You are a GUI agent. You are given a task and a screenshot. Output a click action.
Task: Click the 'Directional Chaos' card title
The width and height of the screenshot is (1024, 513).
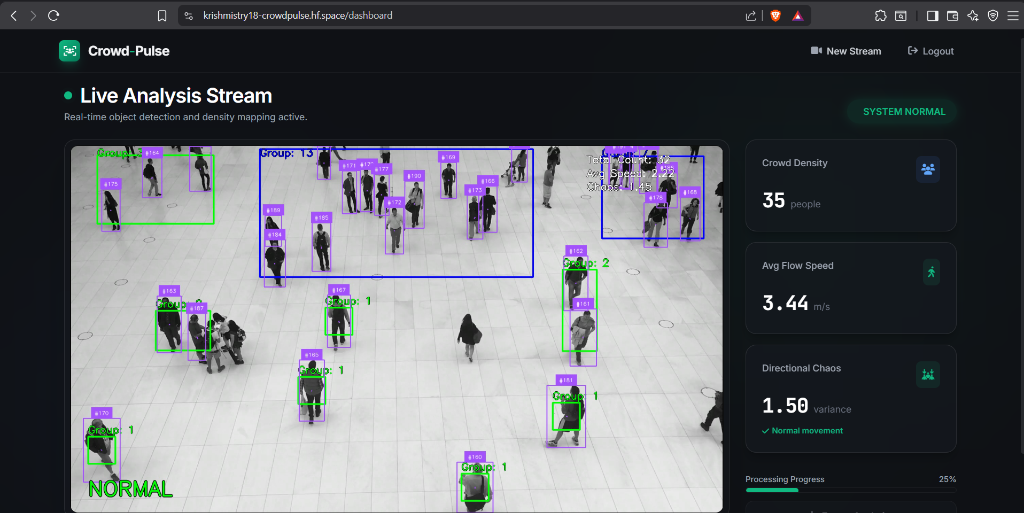801,368
